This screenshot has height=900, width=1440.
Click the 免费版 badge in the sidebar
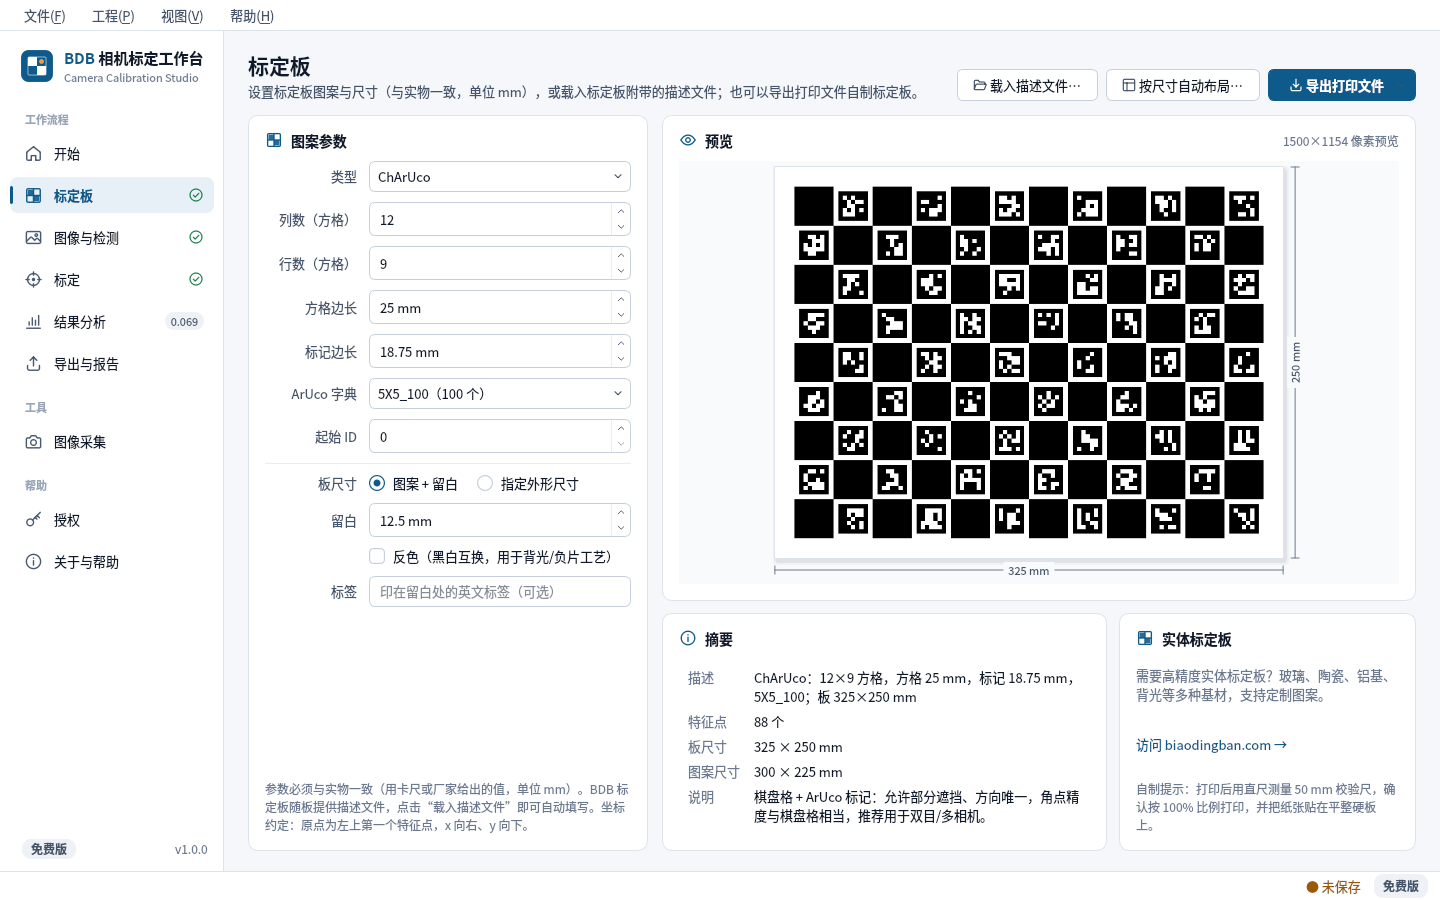point(49,849)
